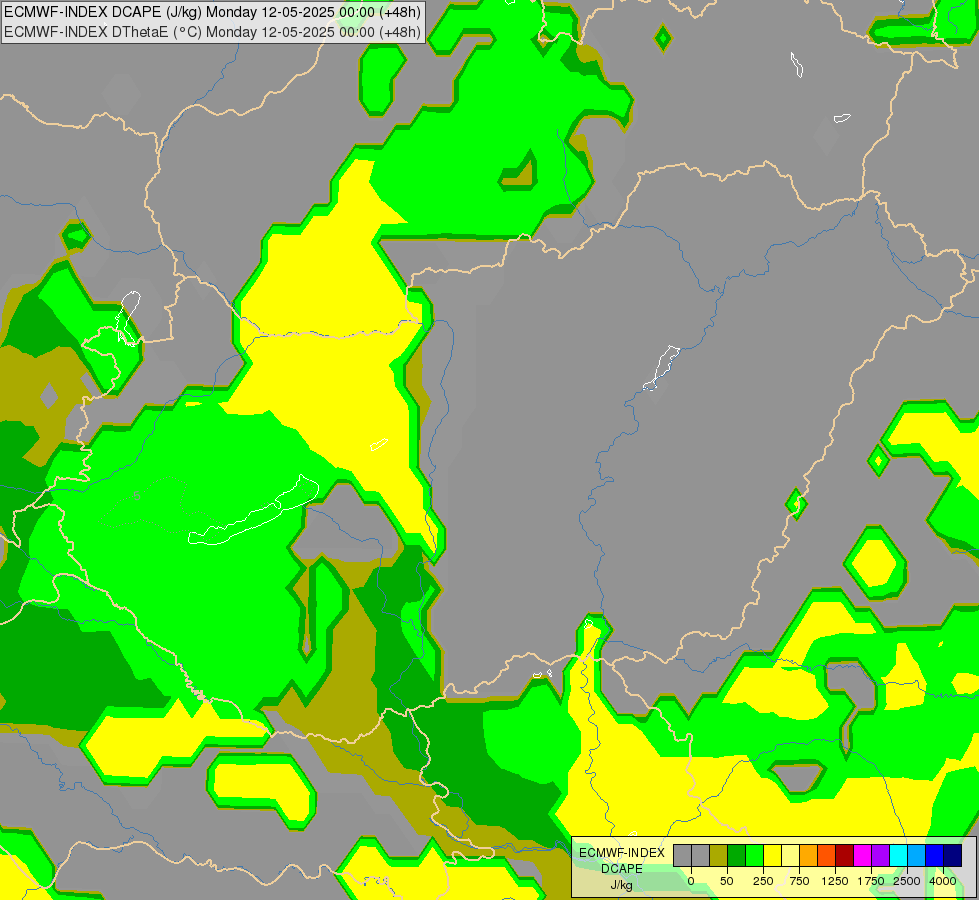Select the bright yellow legend swatch
Viewport: 979px width, 900px height.
click(x=773, y=855)
